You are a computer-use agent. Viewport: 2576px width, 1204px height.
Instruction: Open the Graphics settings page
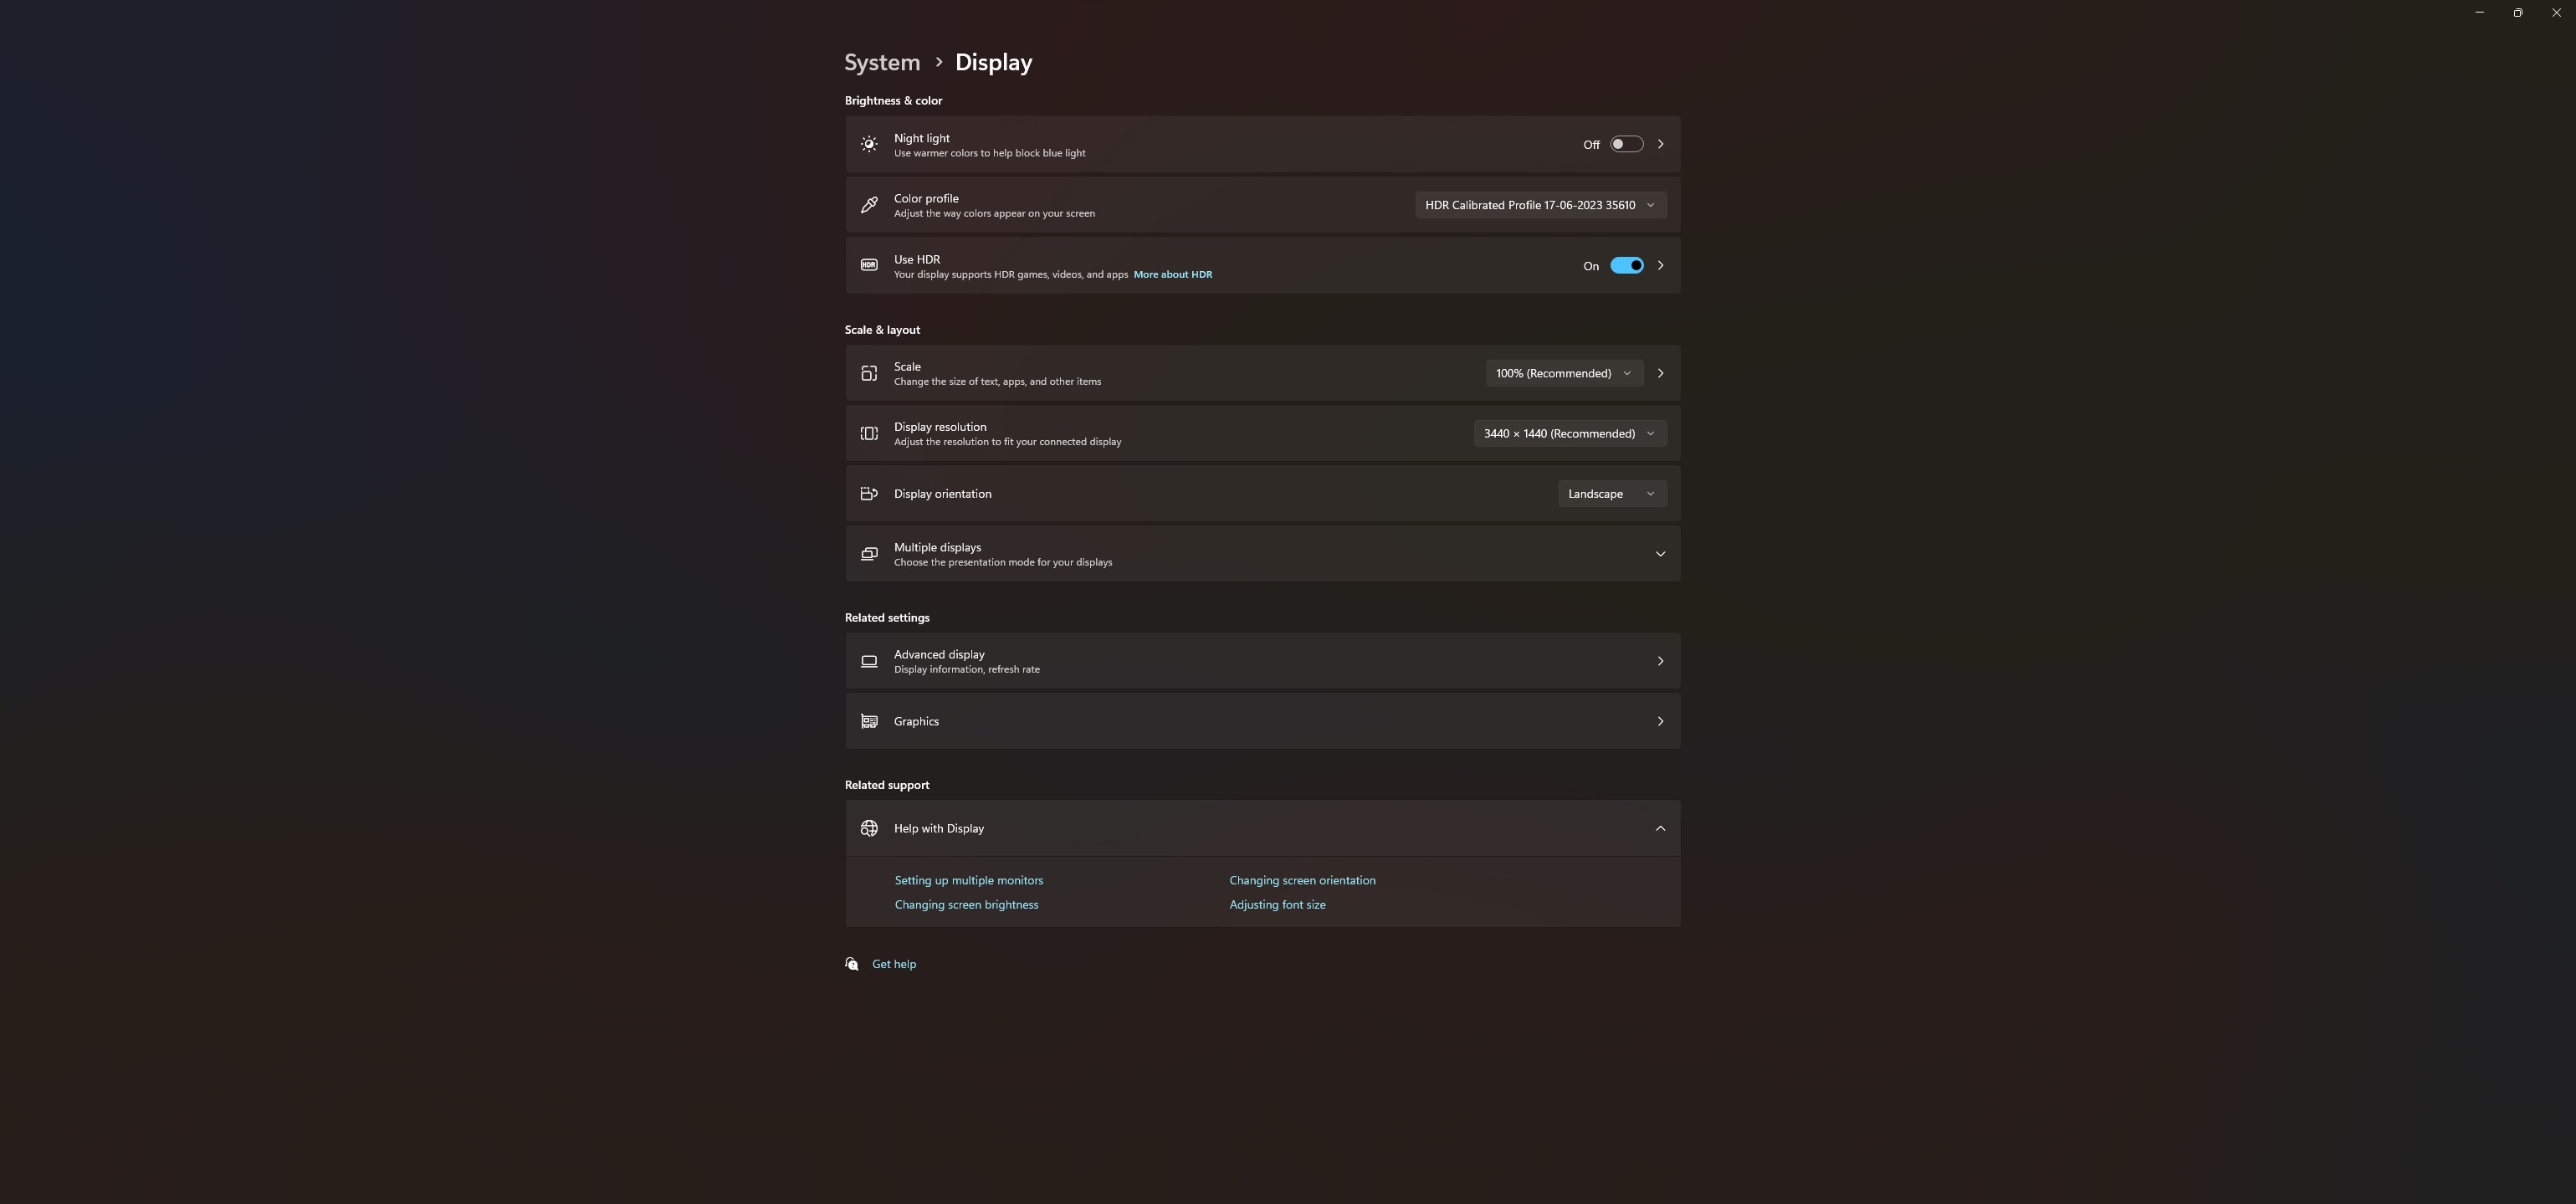[x=1262, y=721]
